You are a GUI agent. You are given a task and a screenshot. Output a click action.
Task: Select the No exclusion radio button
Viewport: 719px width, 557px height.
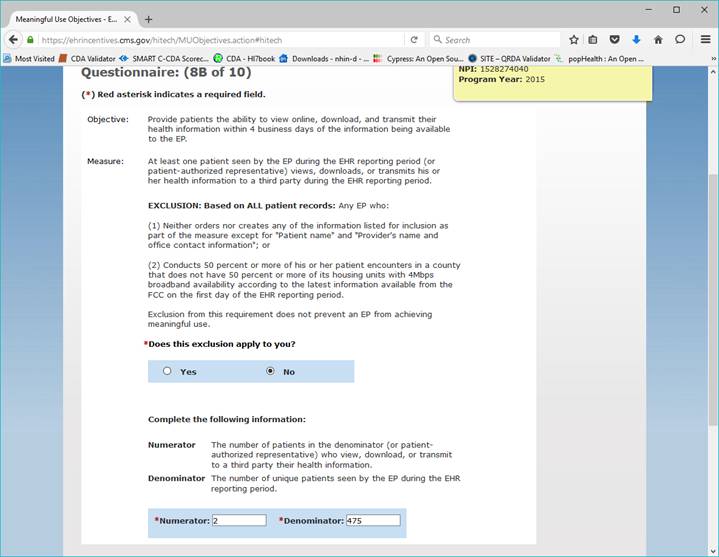270,371
